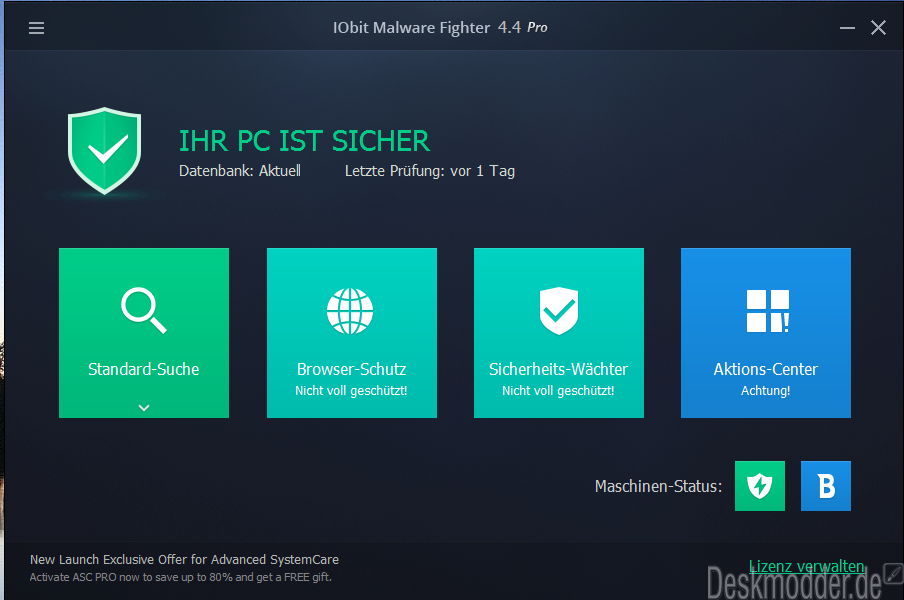Image resolution: width=904 pixels, height=600 pixels.
Task: Open the Sicherheits-Wächter shield tile
Action: (x=559, y=333)
